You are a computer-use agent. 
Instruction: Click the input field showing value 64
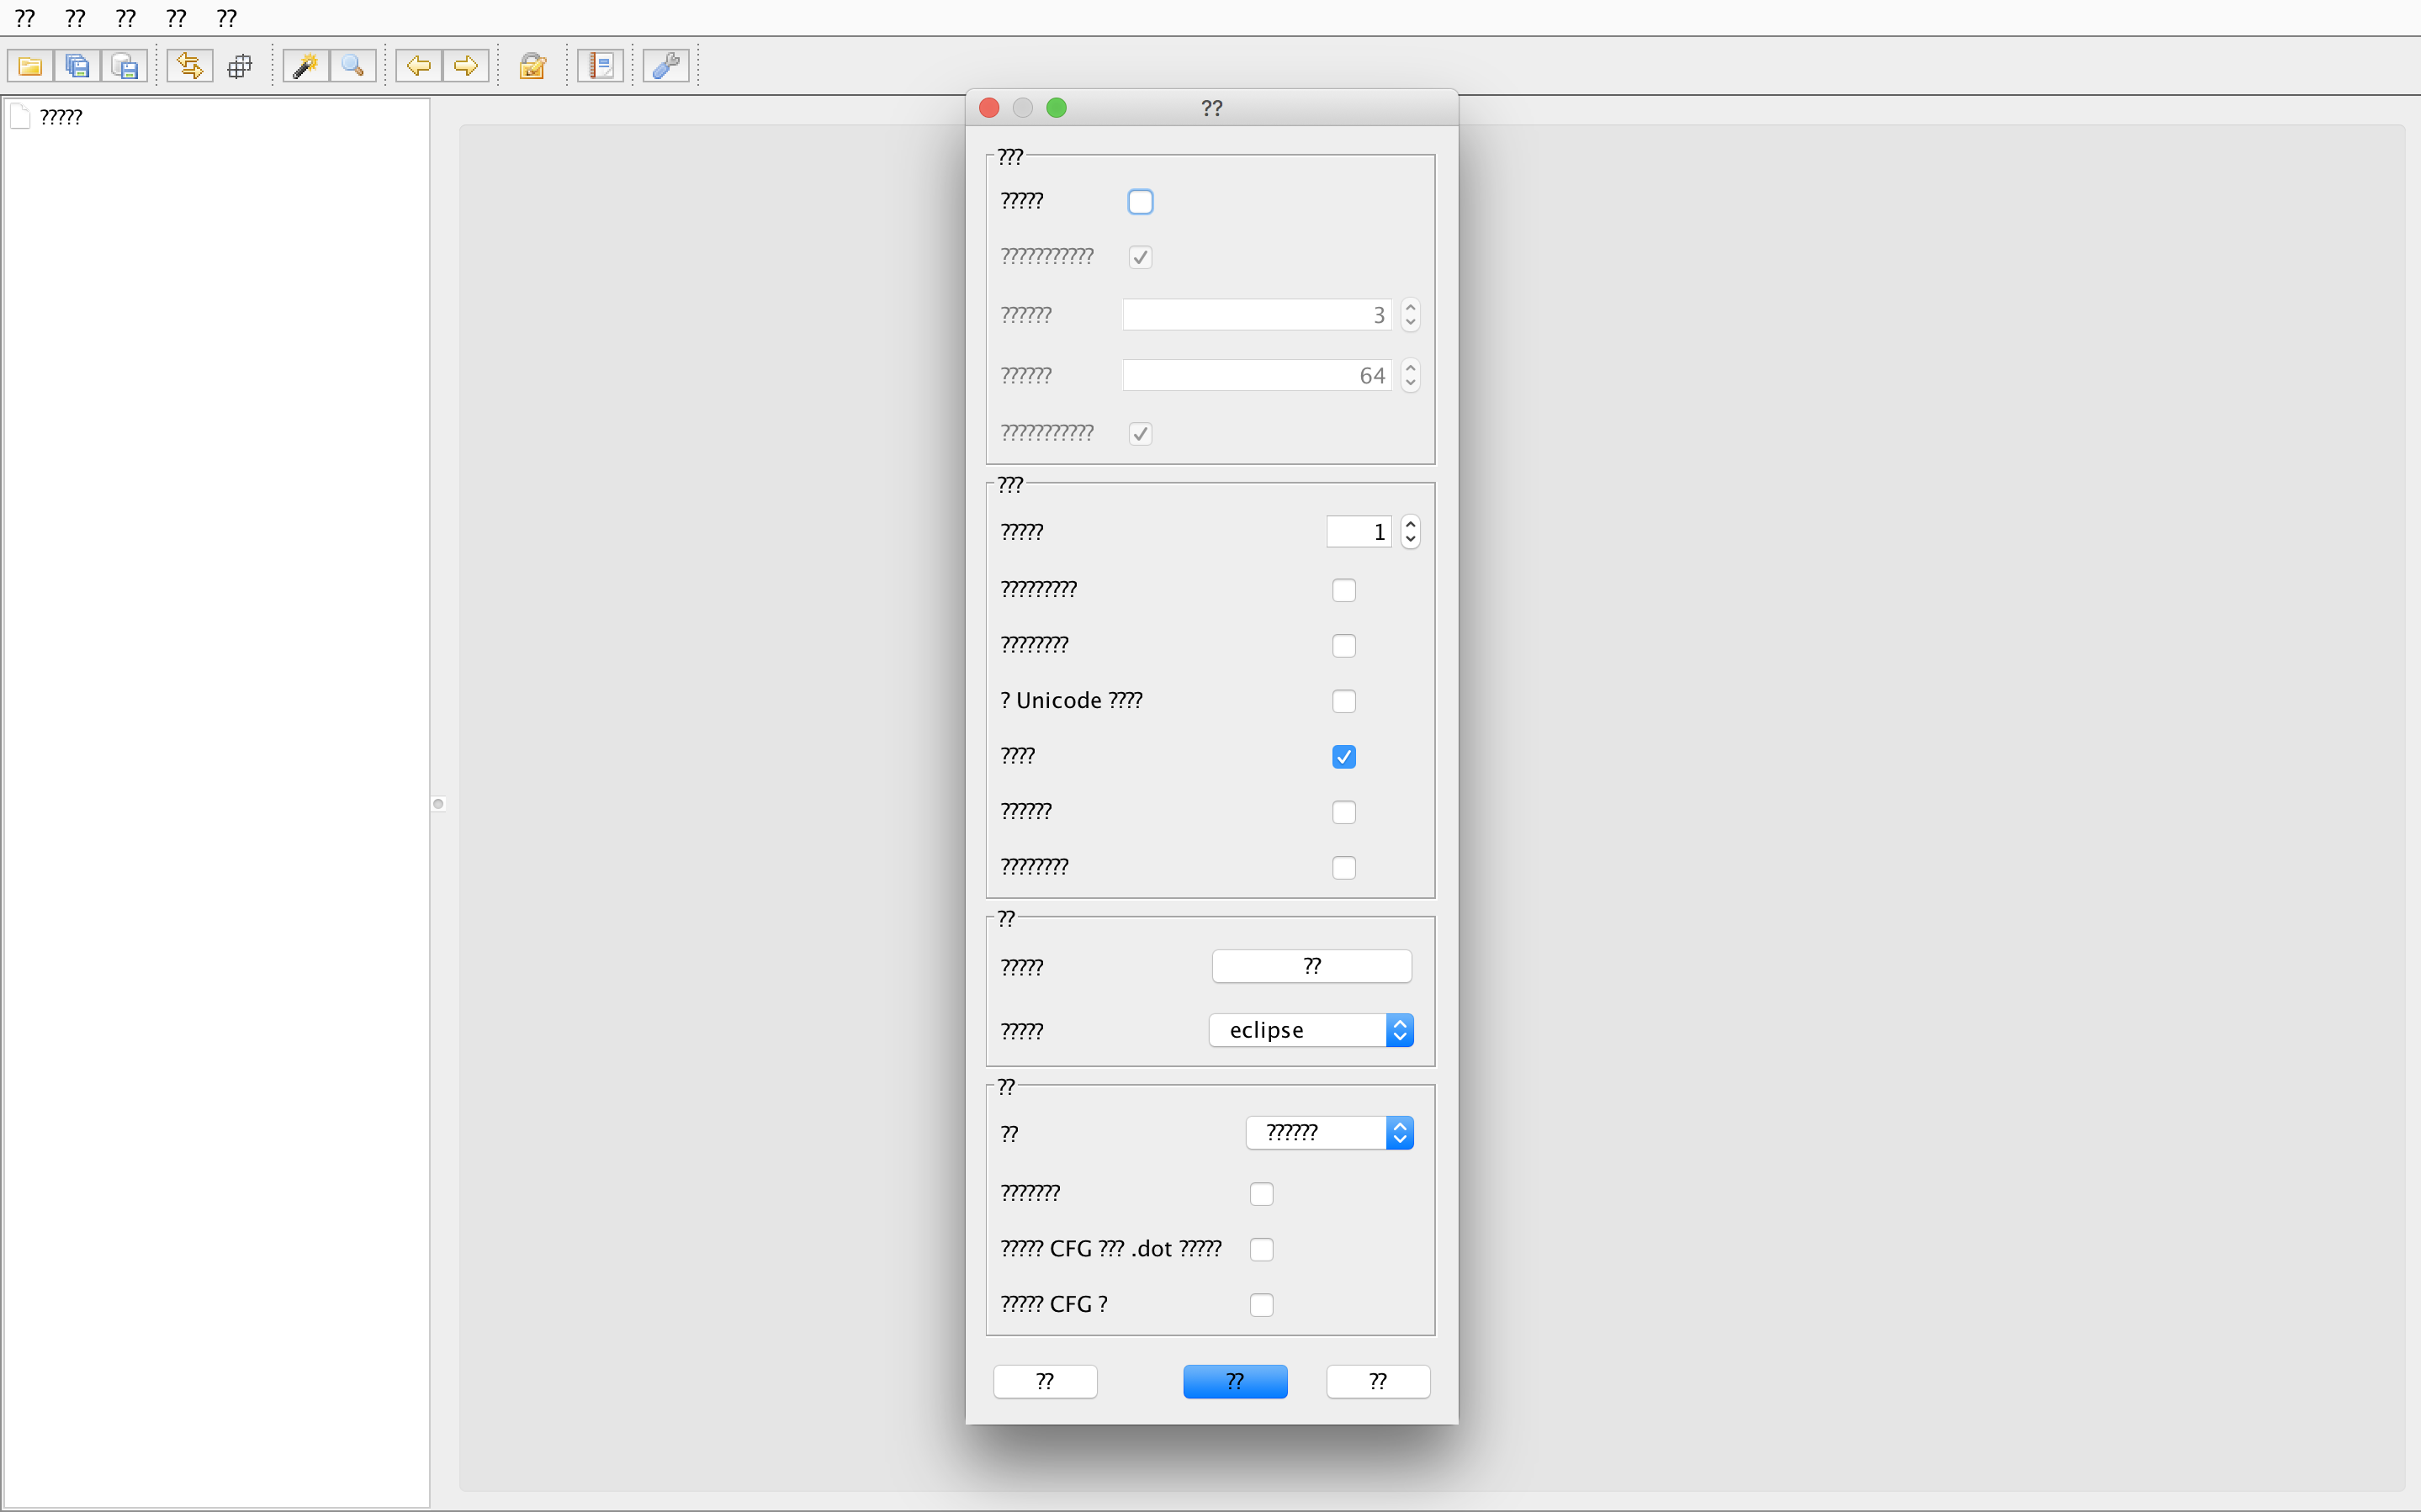click(1255, 374)
